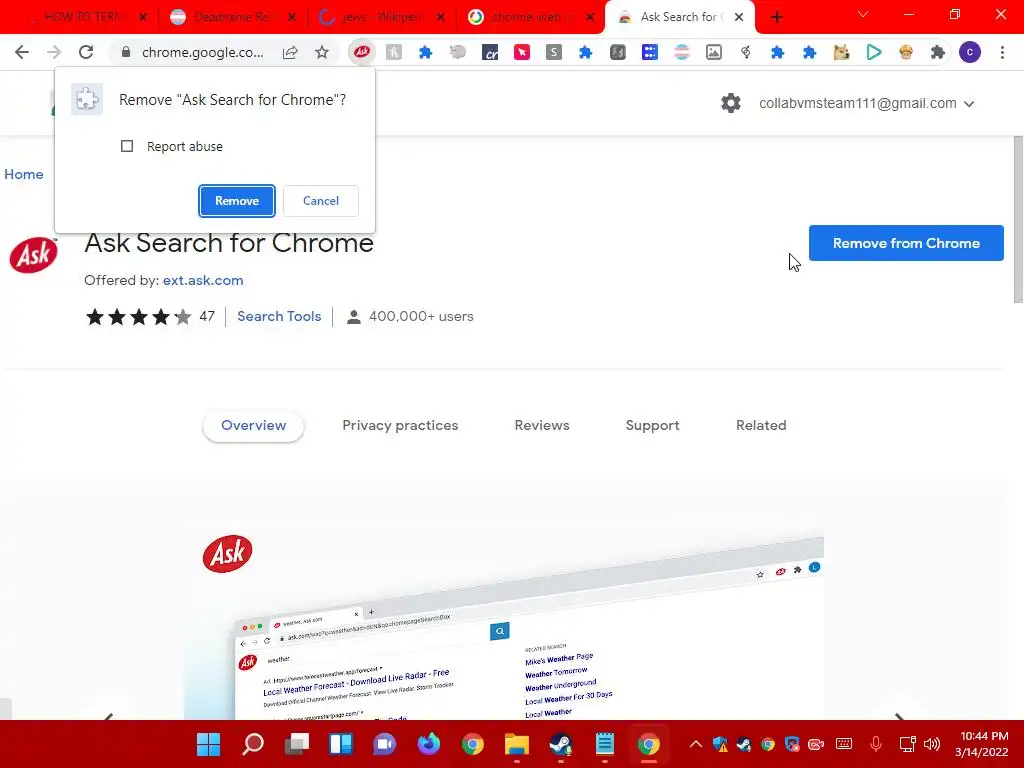1024x768 pixels.
Task: Open Task View on the taskbar
Action: click(297, 744)
